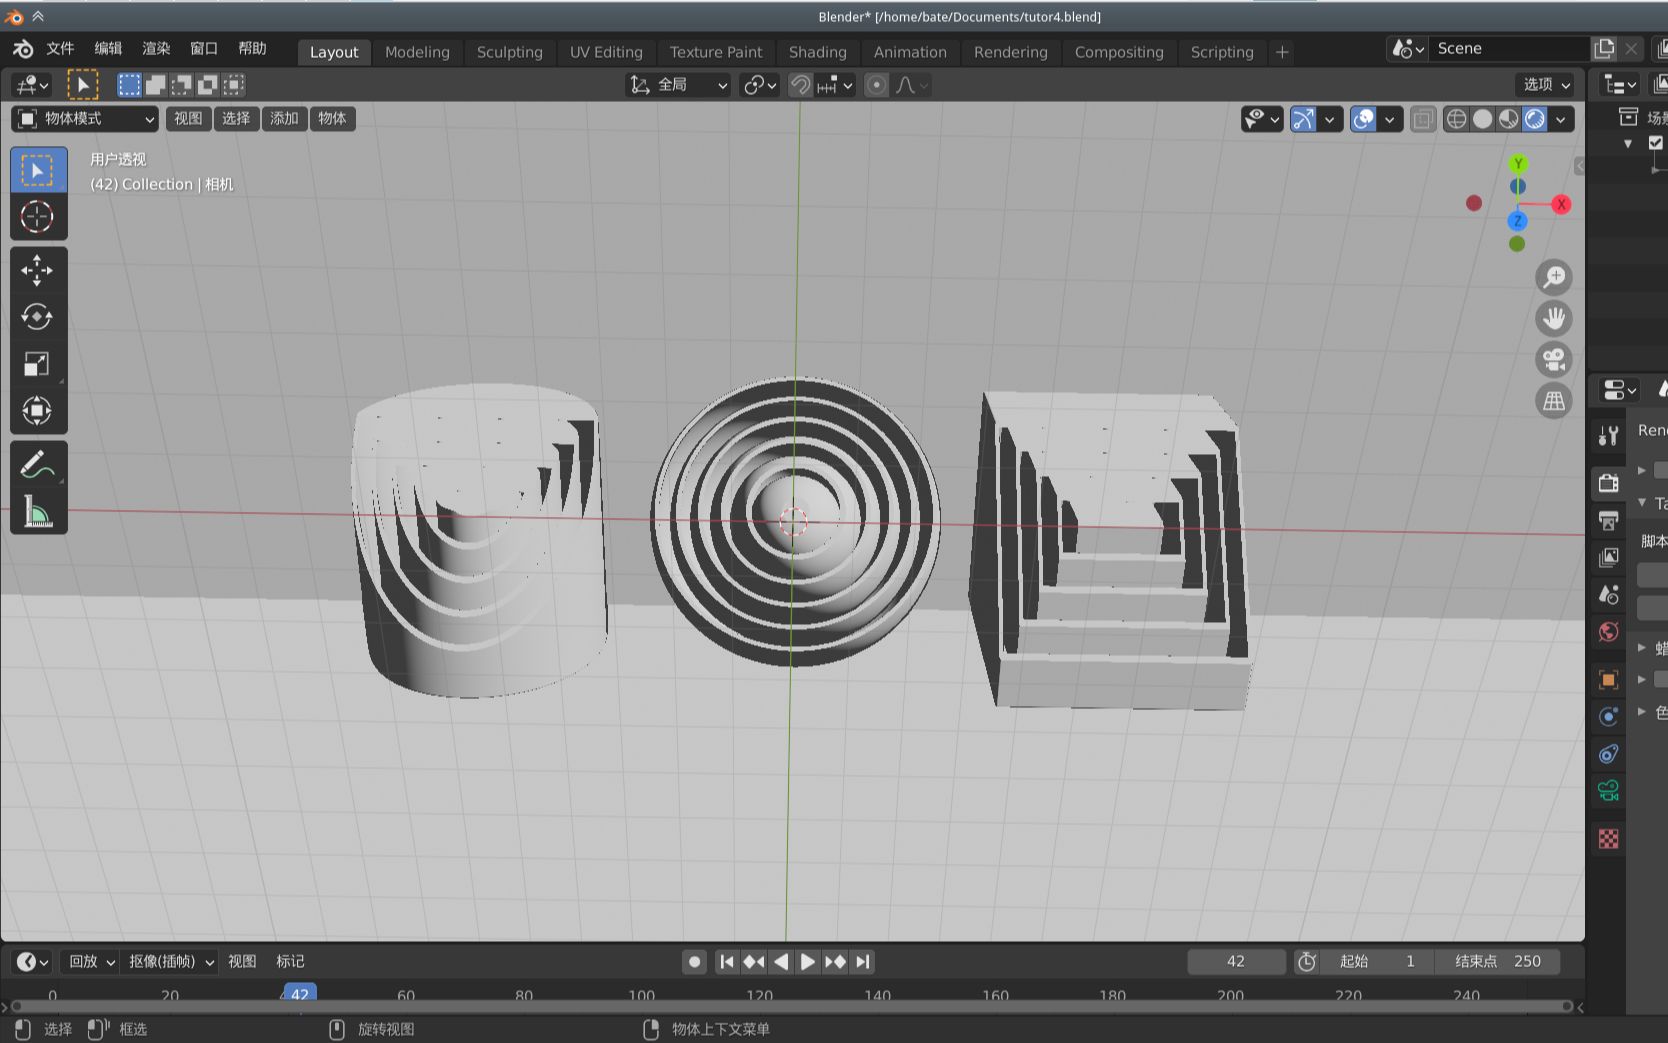Open Render Properties in the properties panel
The height and width of the screenshot is (1043, 1668).
(1608, 482)
